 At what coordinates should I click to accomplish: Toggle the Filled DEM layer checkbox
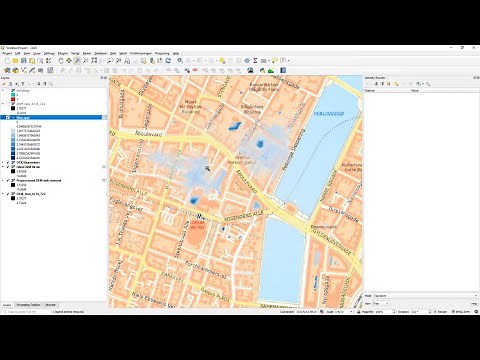click(8, 167)
